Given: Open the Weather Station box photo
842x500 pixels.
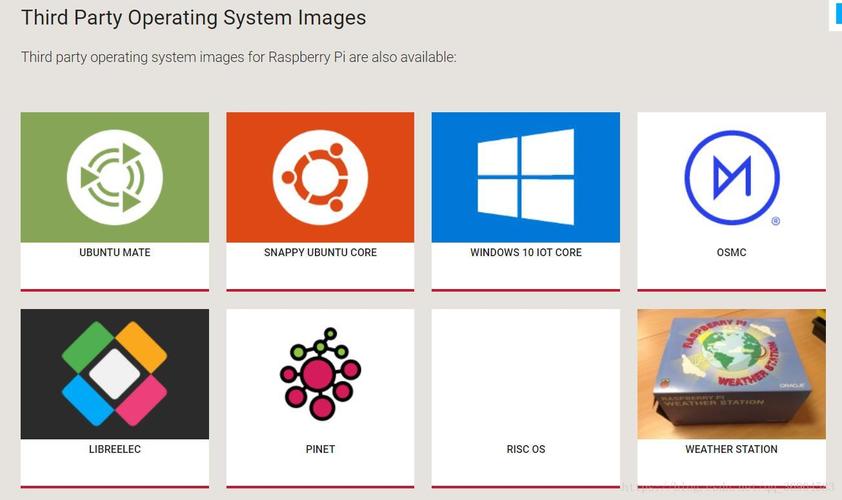Looking at the screenshot, I should 731,373.
